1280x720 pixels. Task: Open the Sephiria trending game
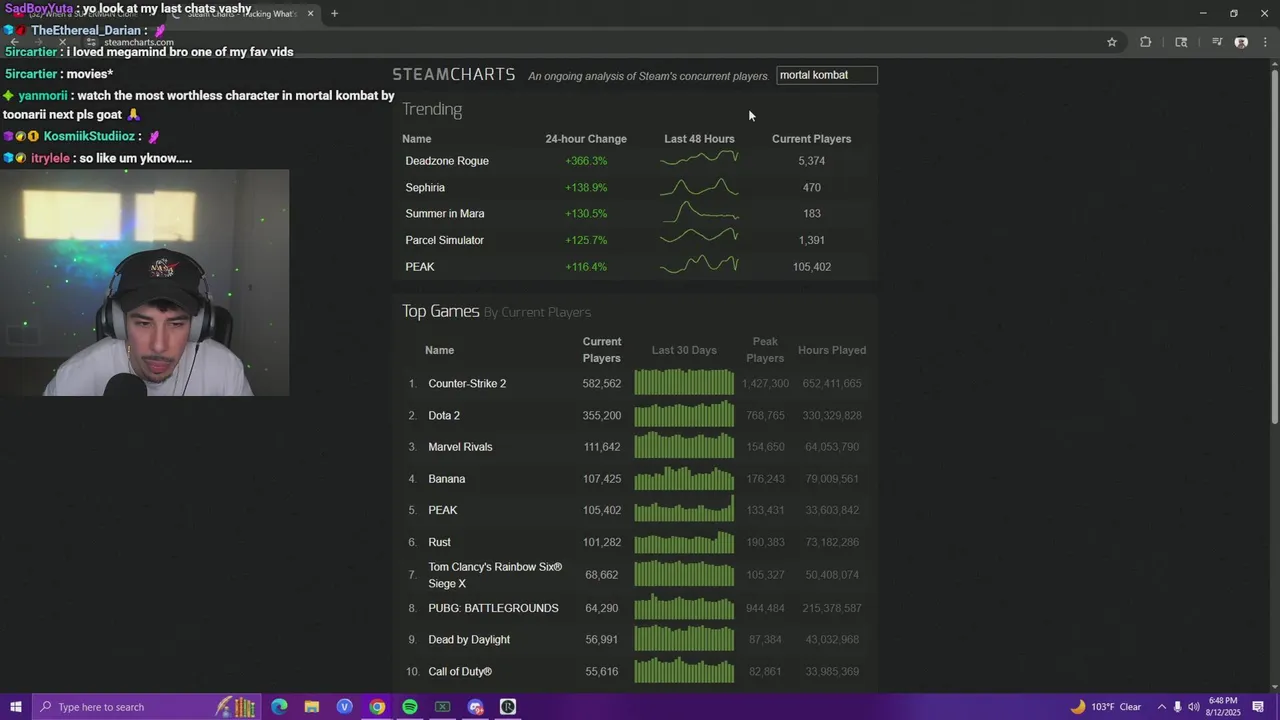pos(425,188)
